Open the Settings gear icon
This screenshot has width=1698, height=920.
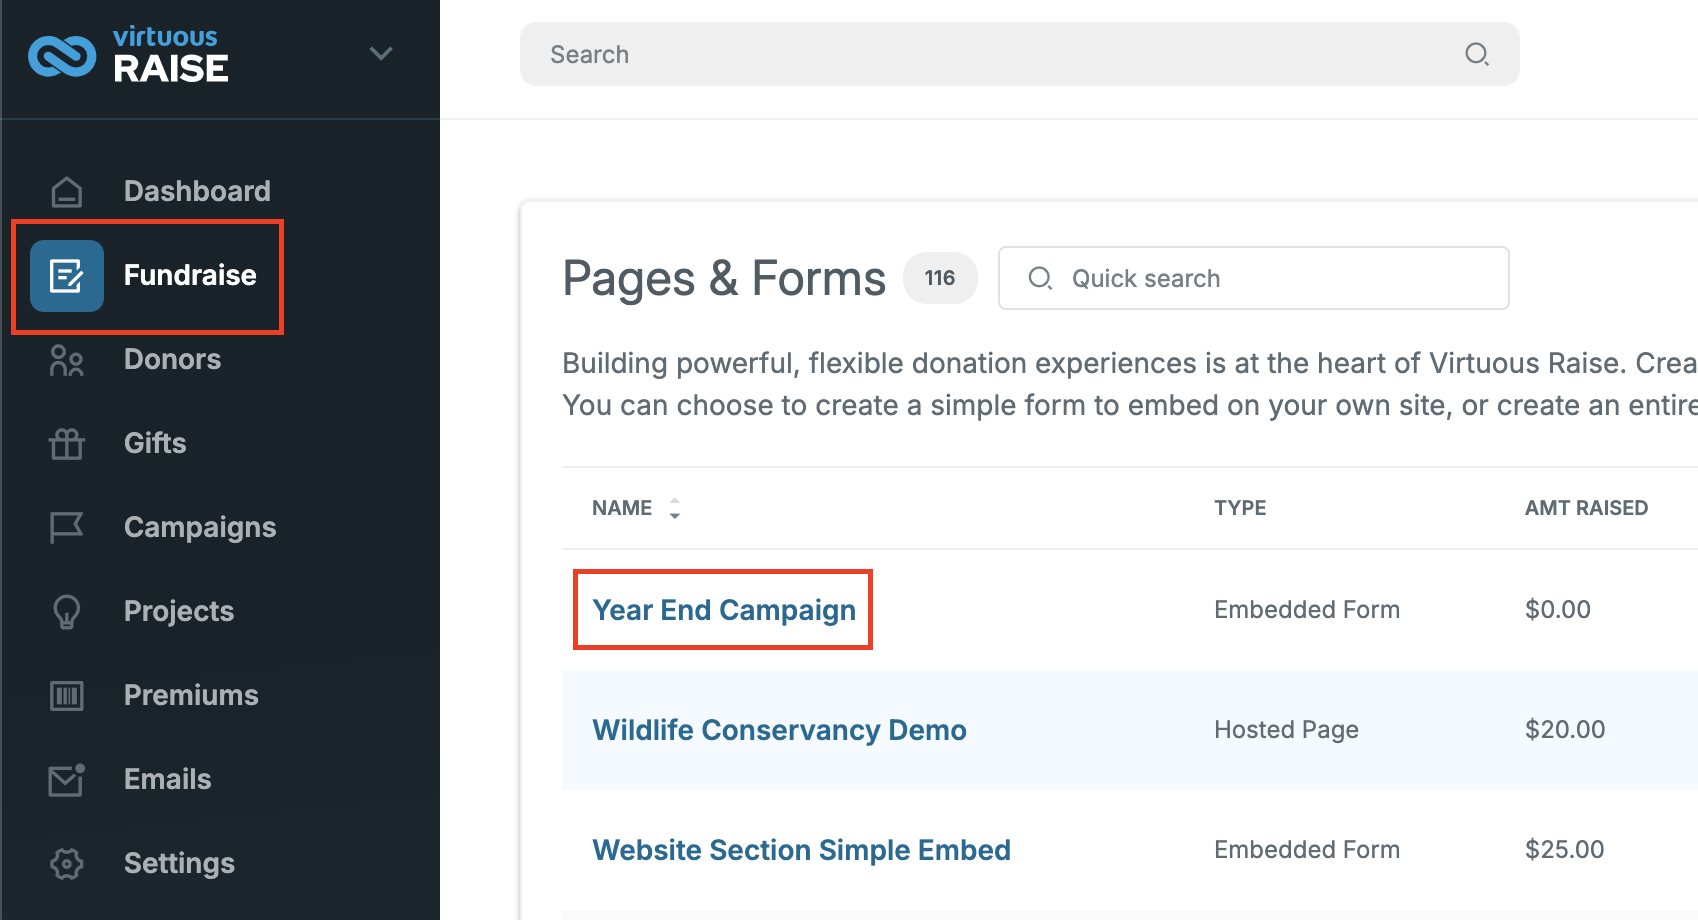[67, 863]
